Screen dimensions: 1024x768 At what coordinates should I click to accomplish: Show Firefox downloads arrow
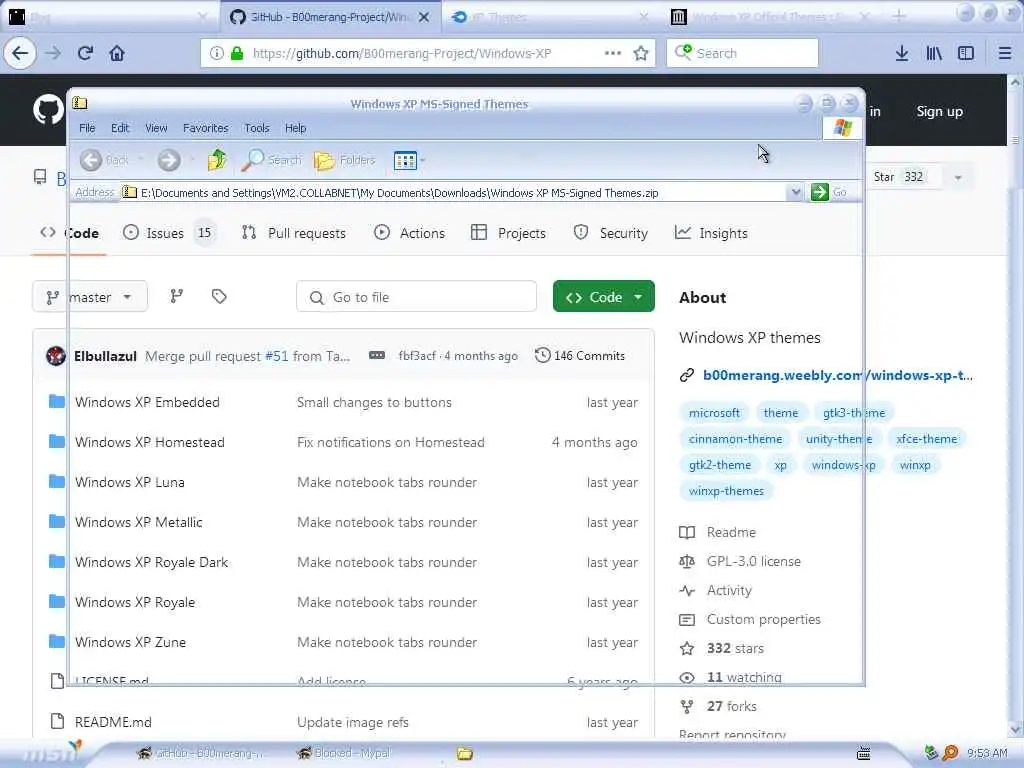pos(901,53)
